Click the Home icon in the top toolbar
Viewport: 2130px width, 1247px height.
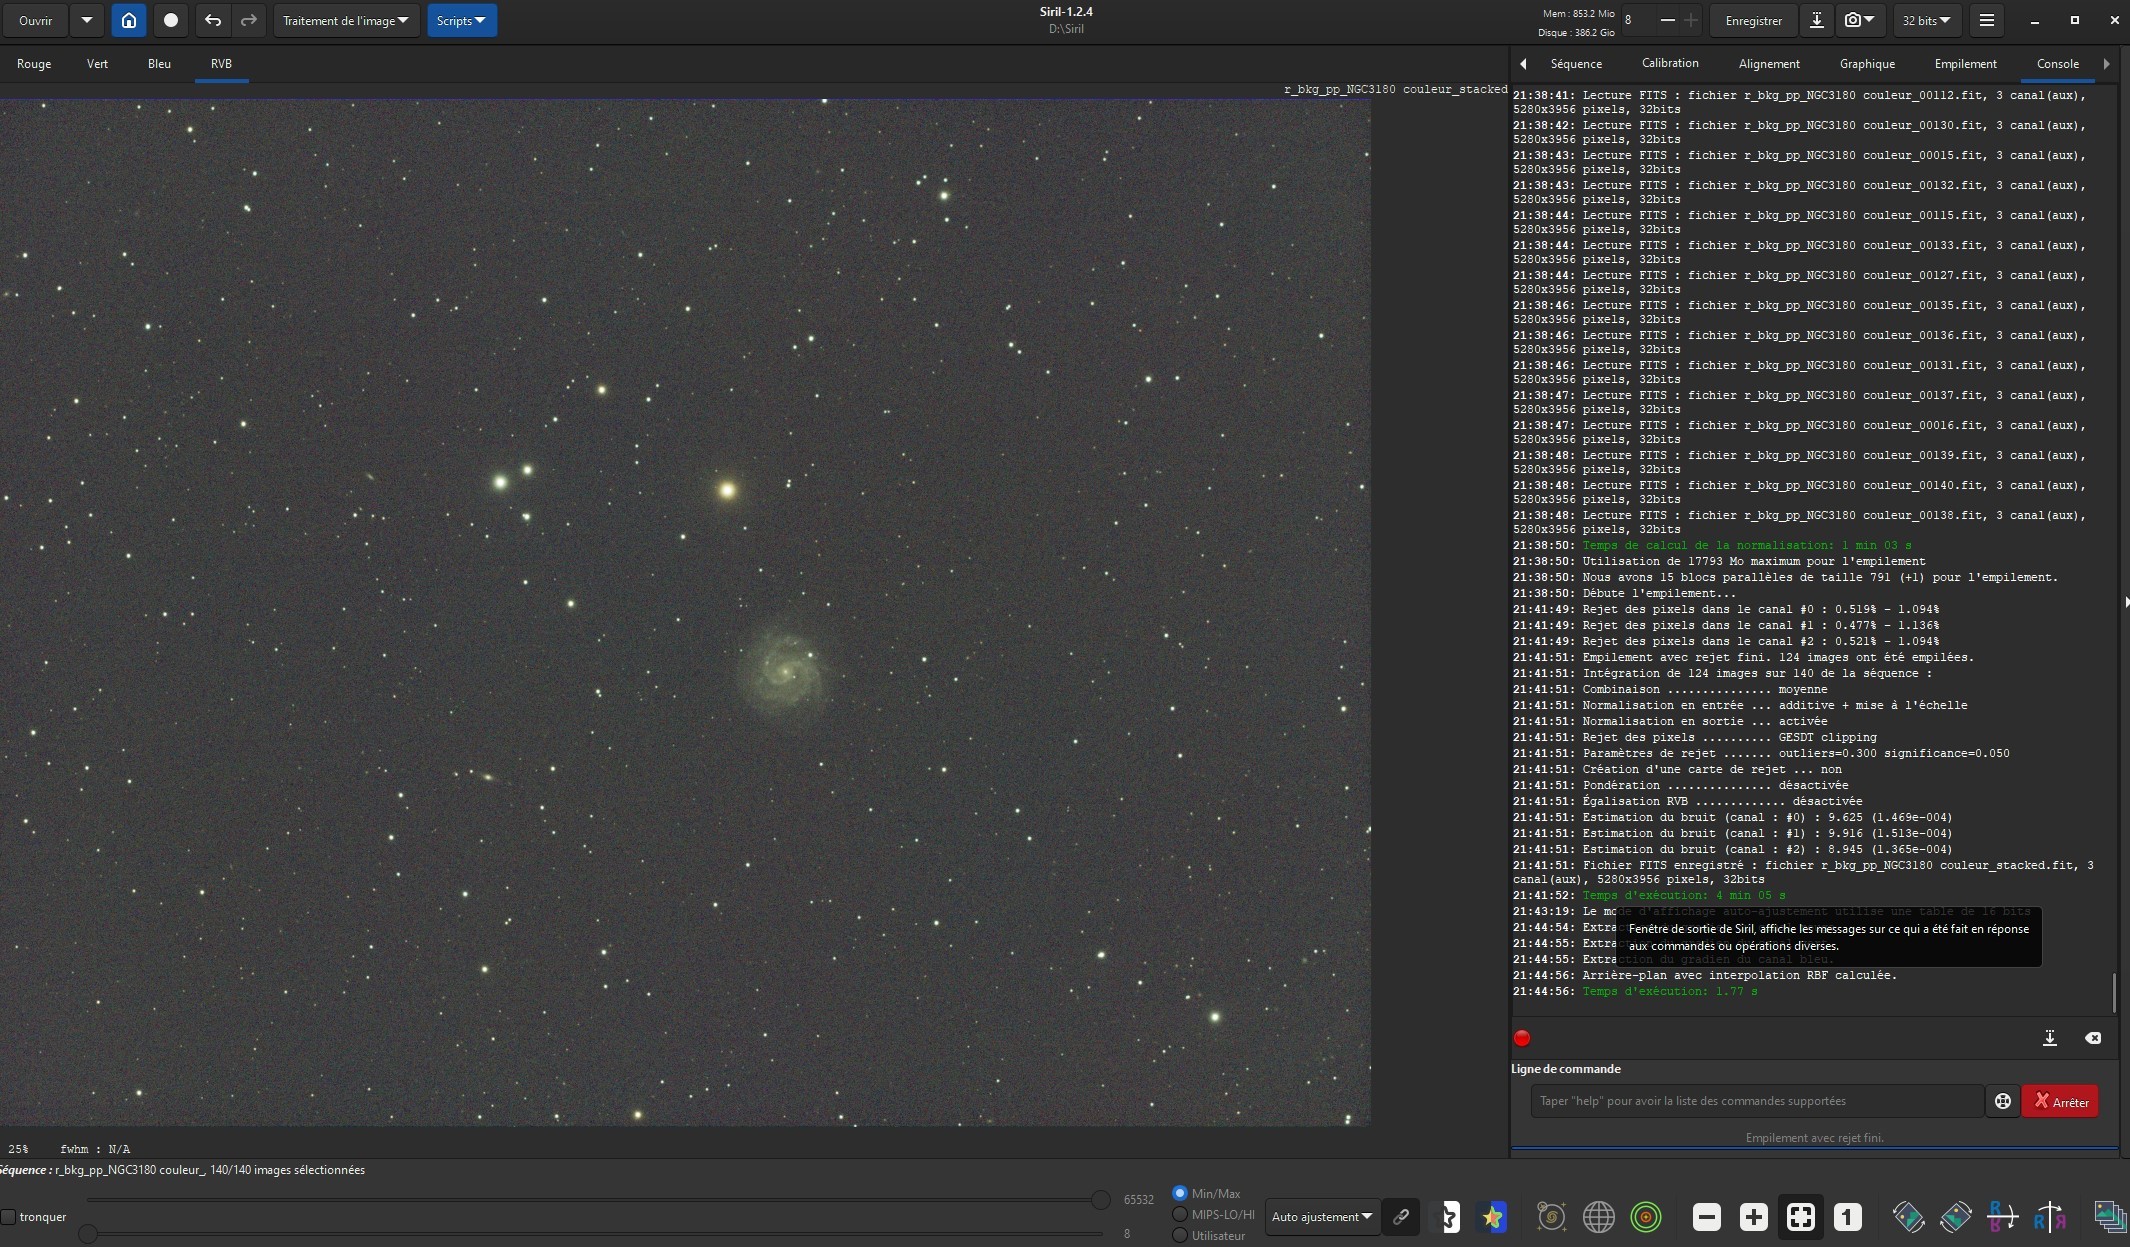(129, 20)
